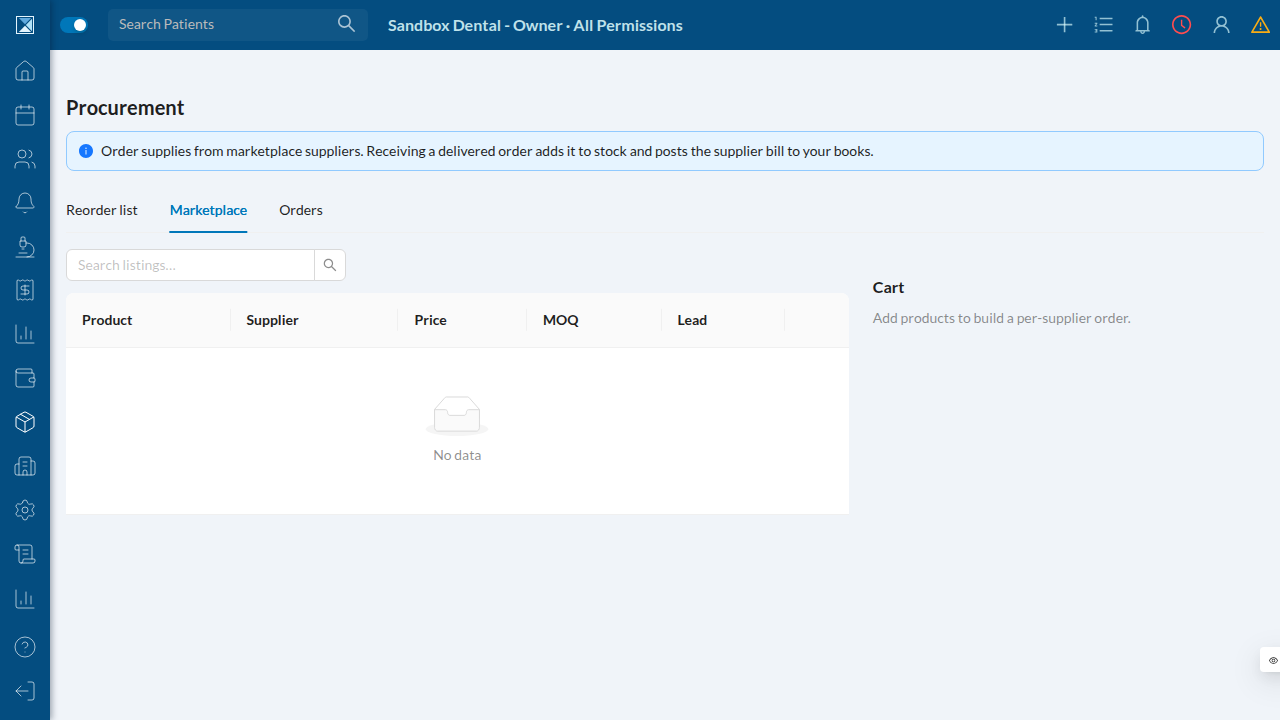
Task: Click the plus icon in top bar
Action: click(x=1065, y=25)
